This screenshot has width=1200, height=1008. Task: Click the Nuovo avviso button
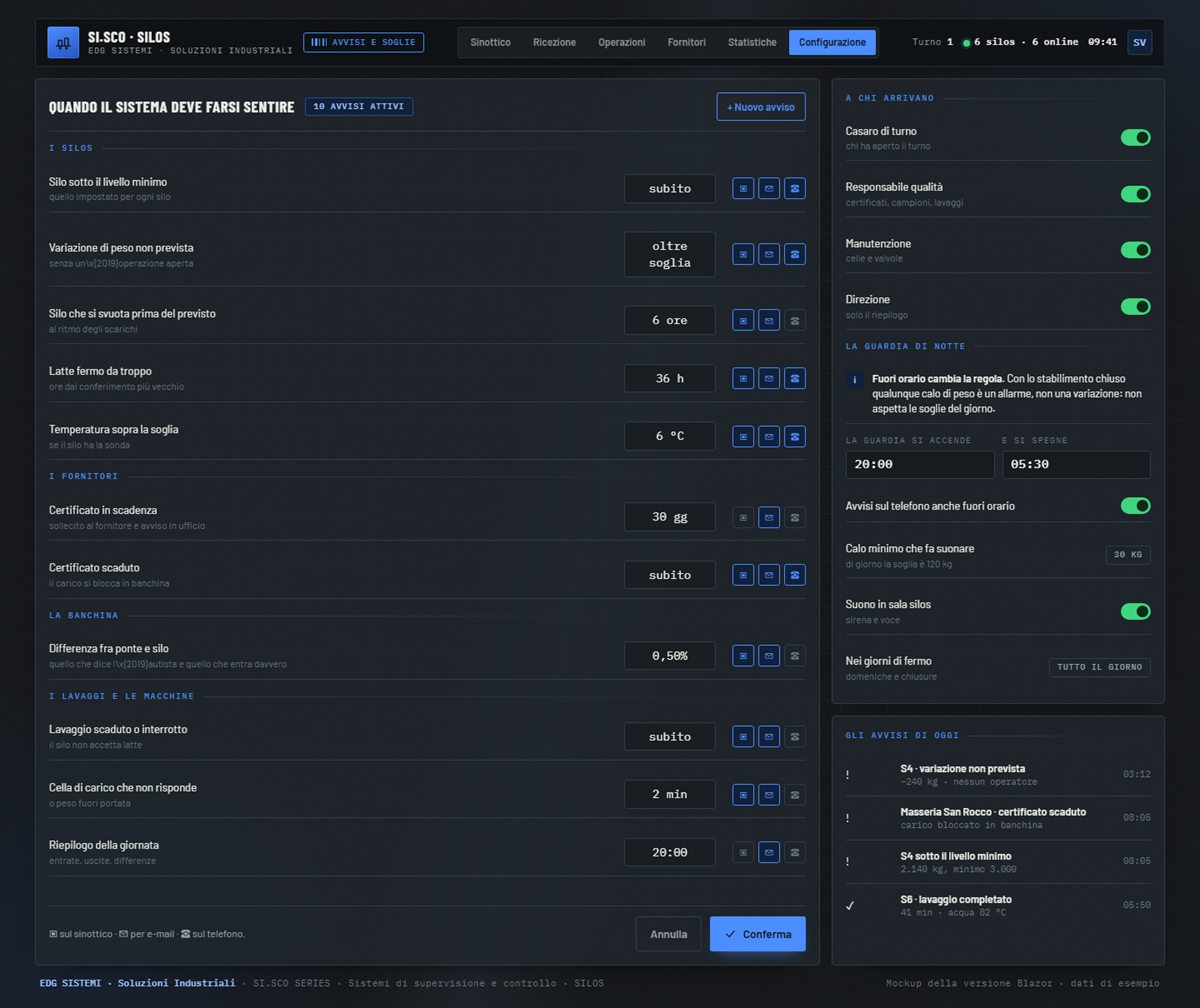(761, 107)
